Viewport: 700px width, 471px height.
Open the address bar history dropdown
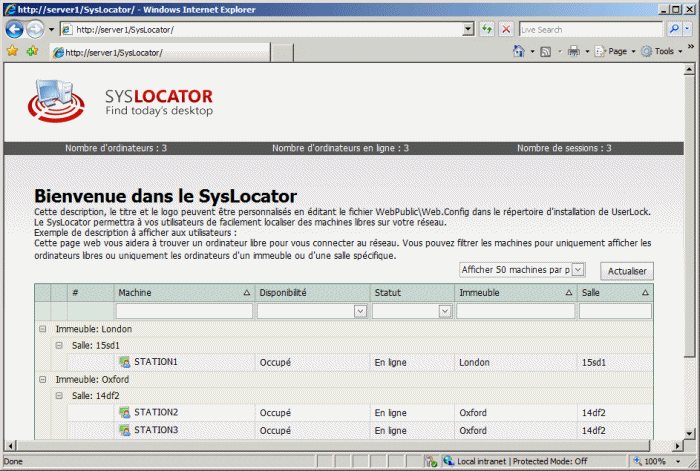pos(468,30)
